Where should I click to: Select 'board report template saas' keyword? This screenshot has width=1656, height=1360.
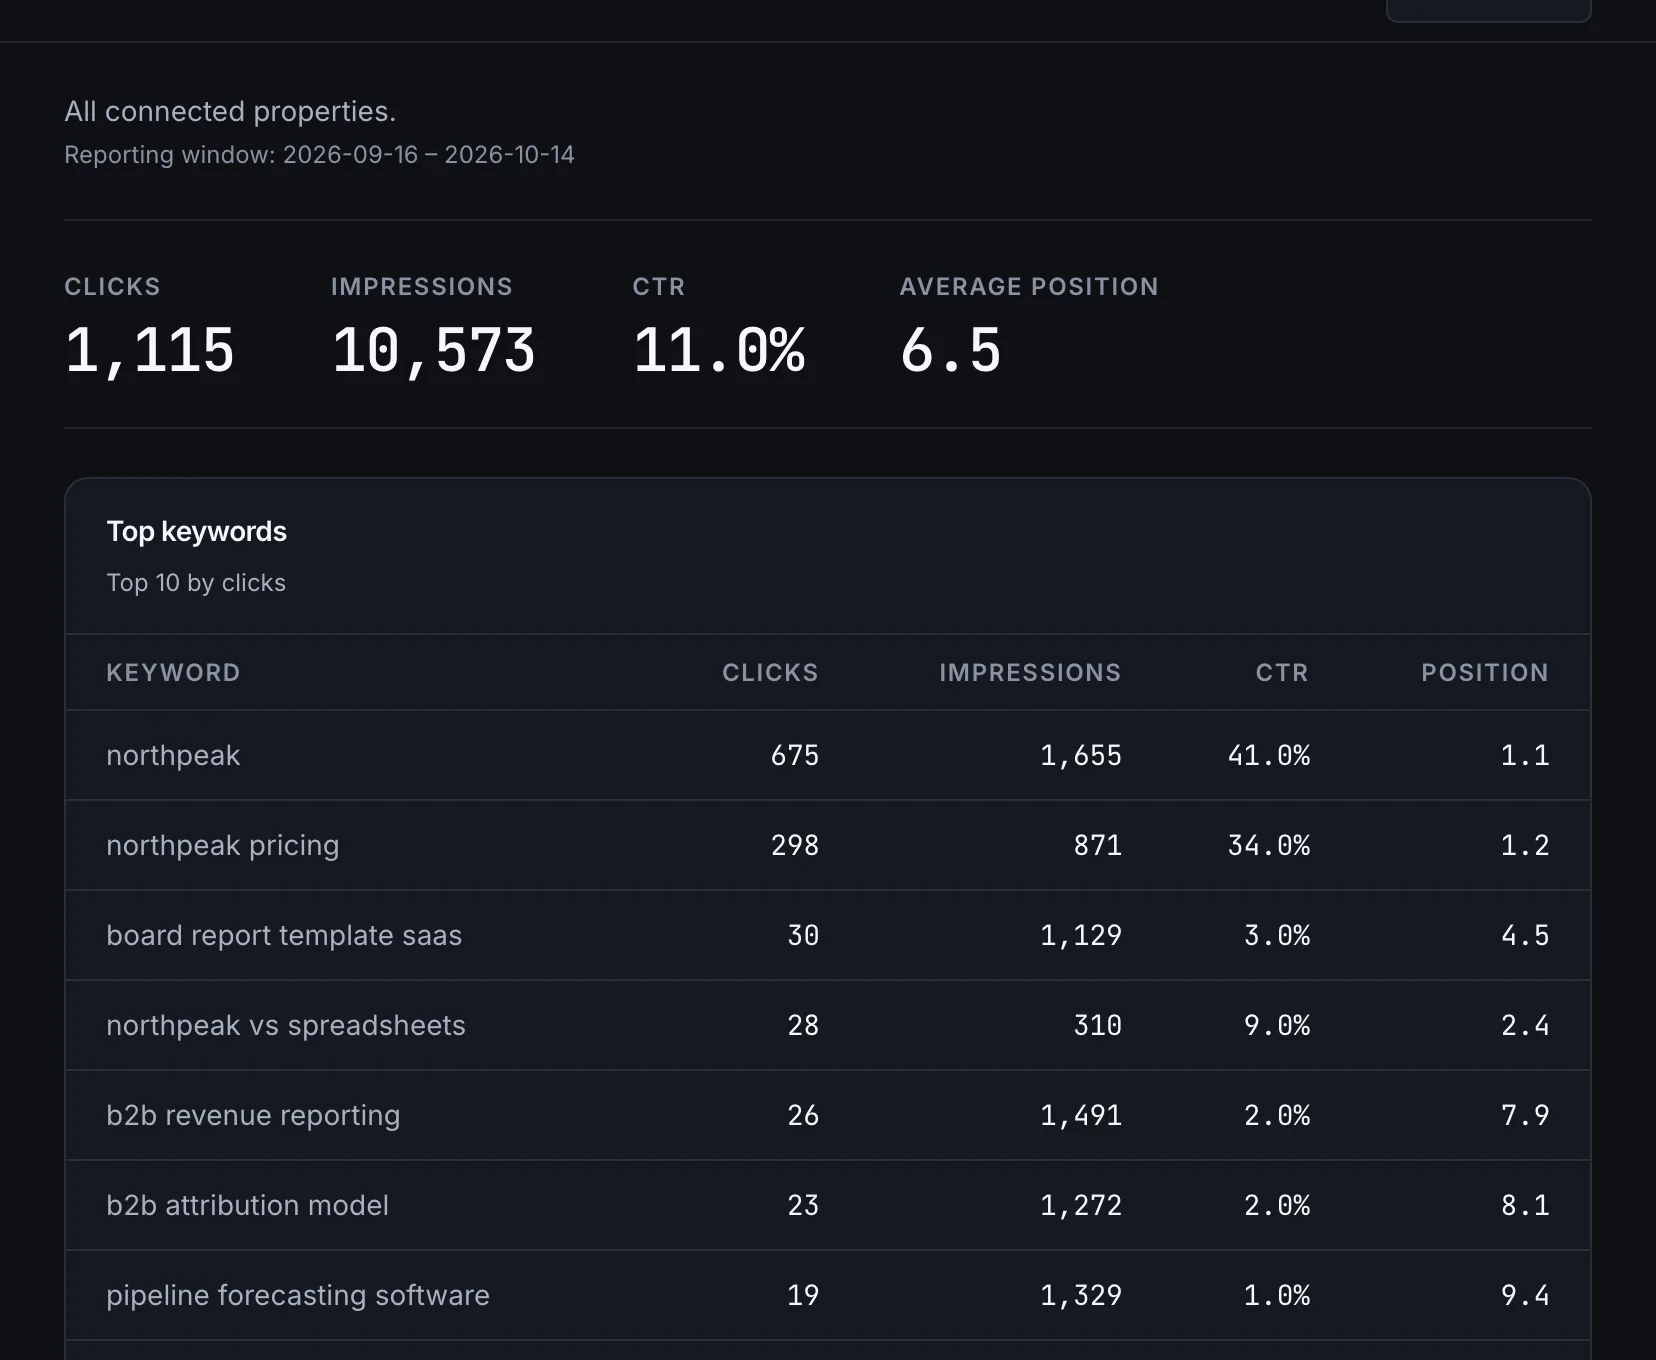284,935
